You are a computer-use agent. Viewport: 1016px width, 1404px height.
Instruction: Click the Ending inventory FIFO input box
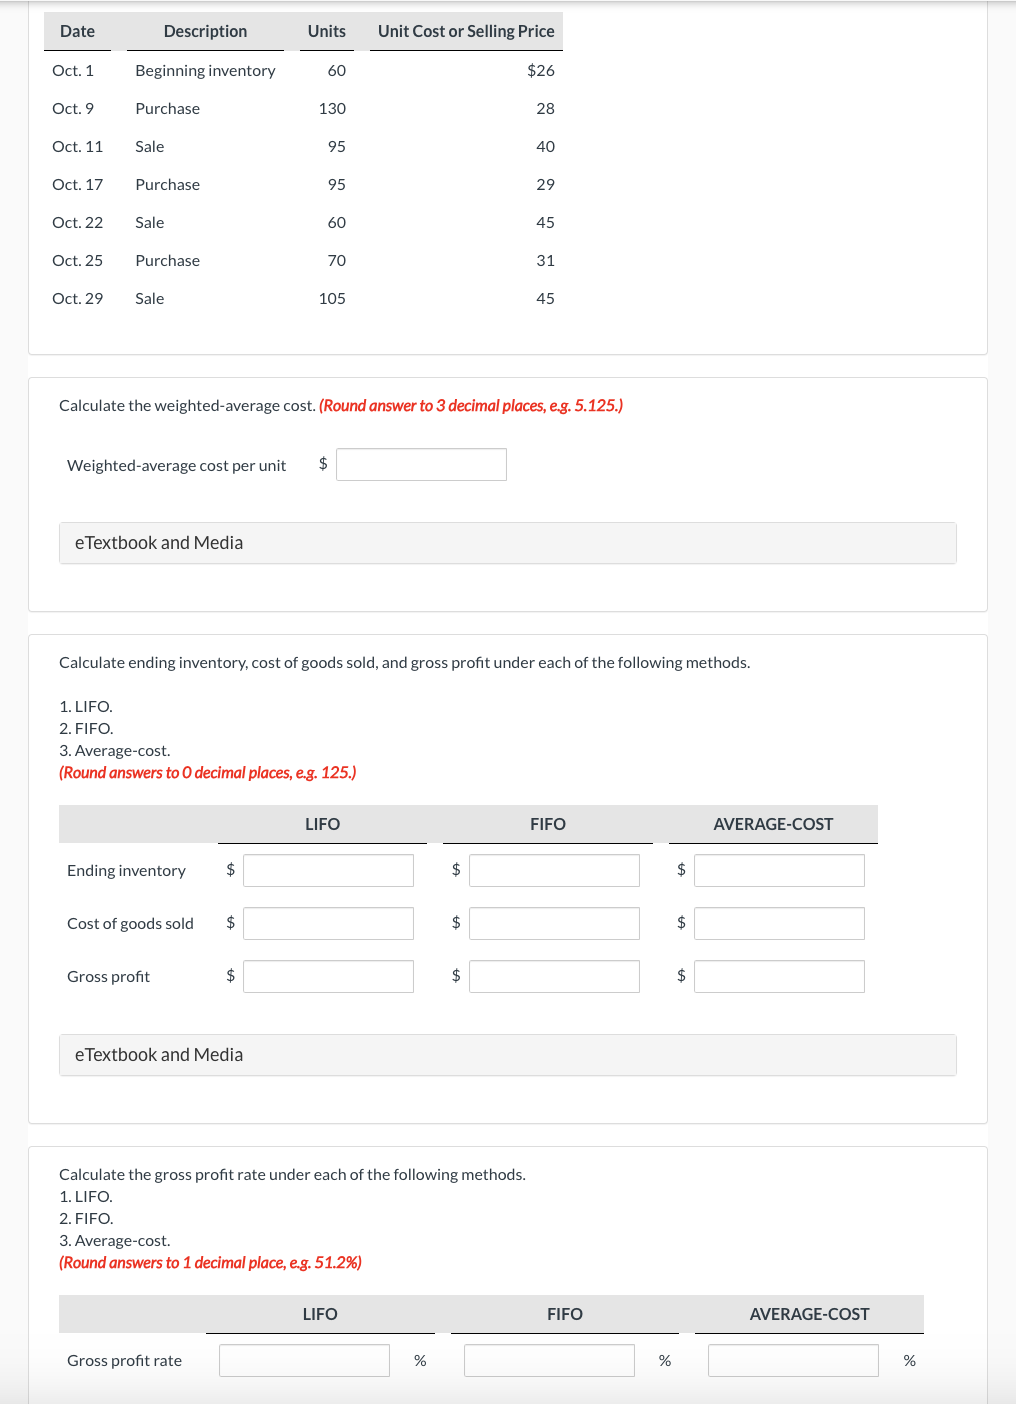(554, 870)
